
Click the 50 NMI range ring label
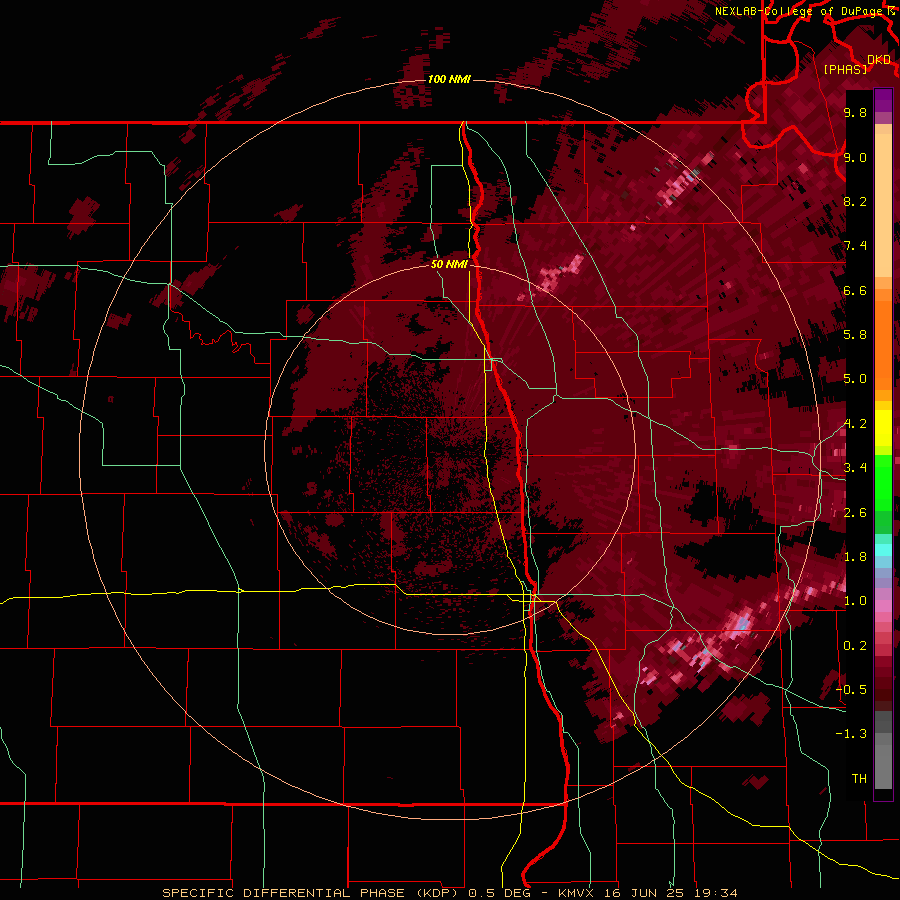[x=449, y=264]
